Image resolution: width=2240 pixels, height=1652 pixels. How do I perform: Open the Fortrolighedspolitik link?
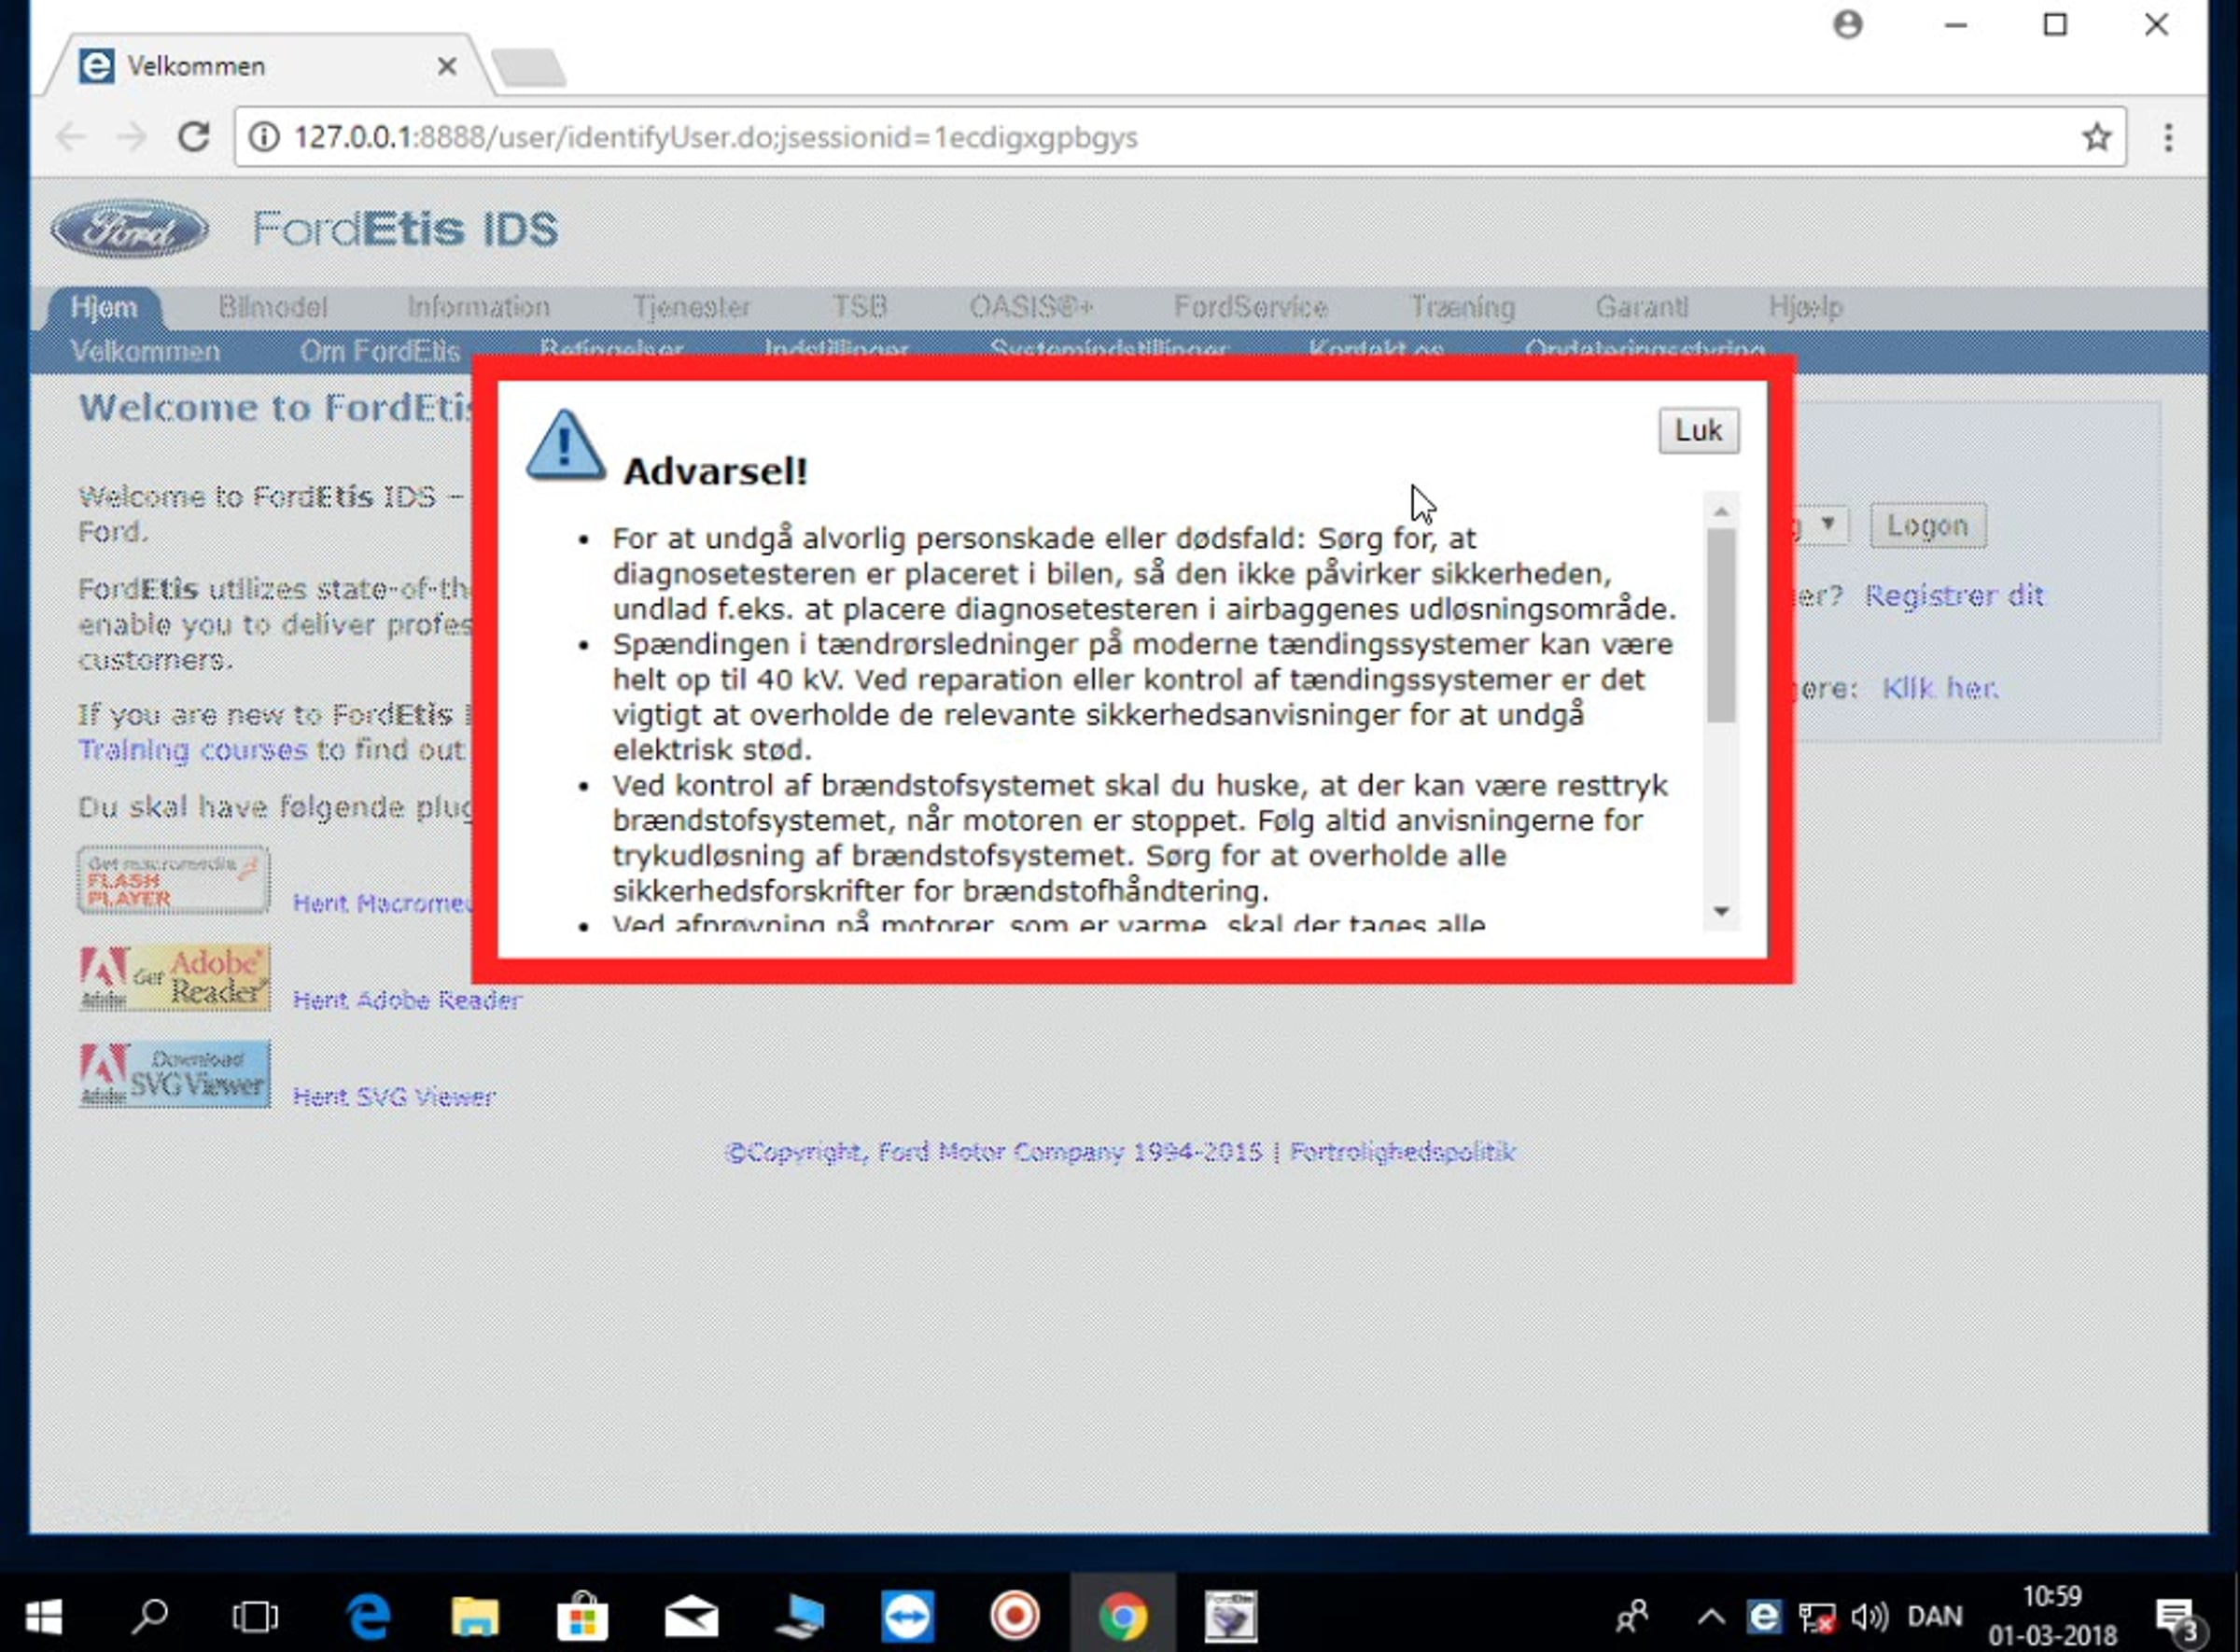(x=1402, y=1152)
